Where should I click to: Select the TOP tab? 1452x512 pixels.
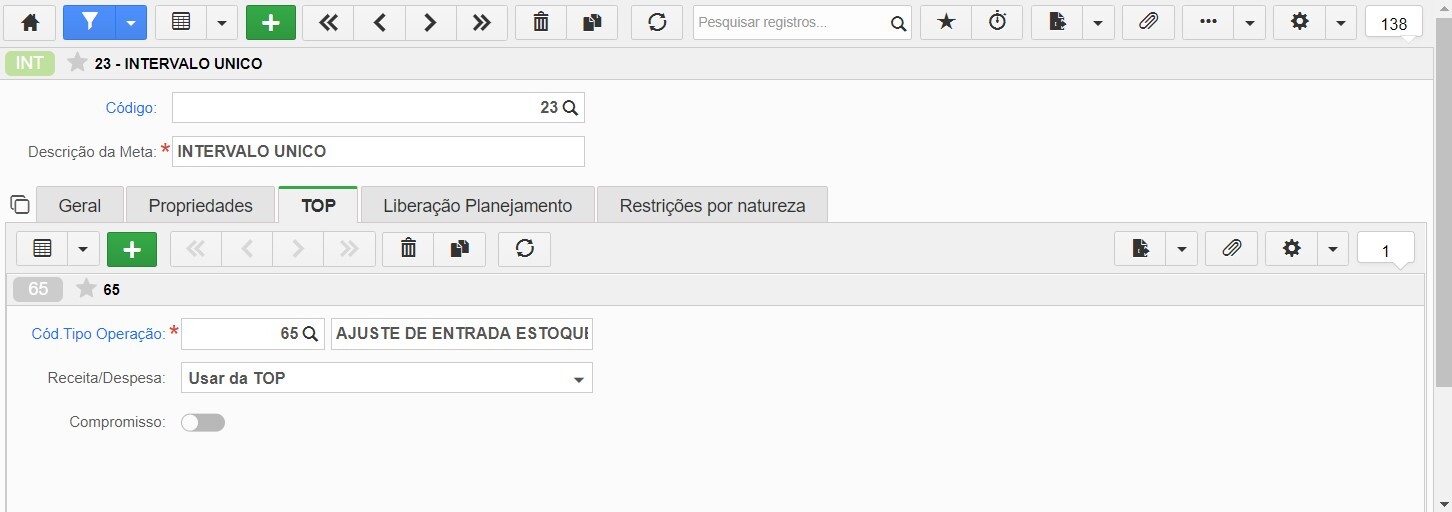318,205
